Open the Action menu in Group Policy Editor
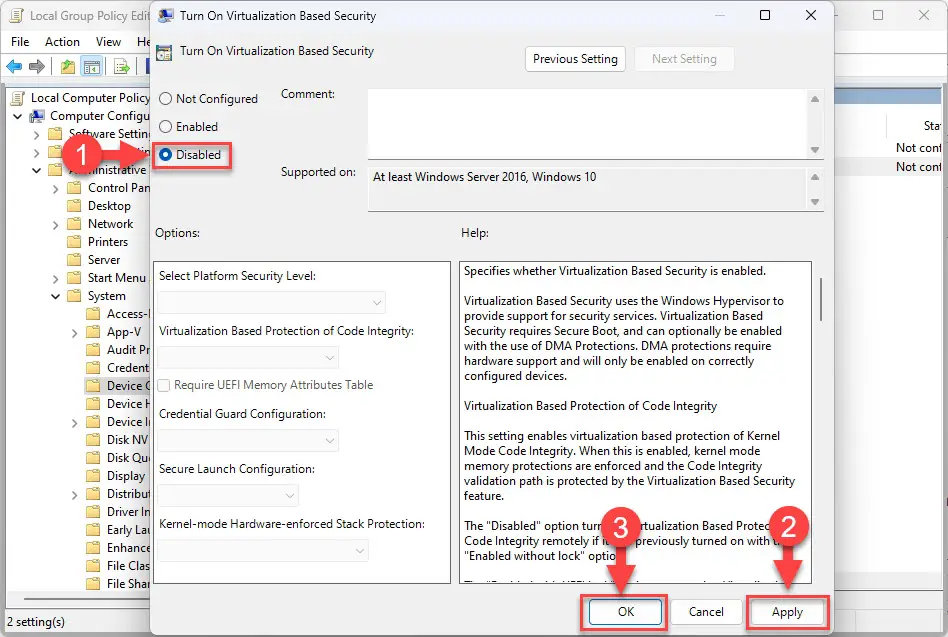The height and width of the screenshot is (637, 948). 62,42
